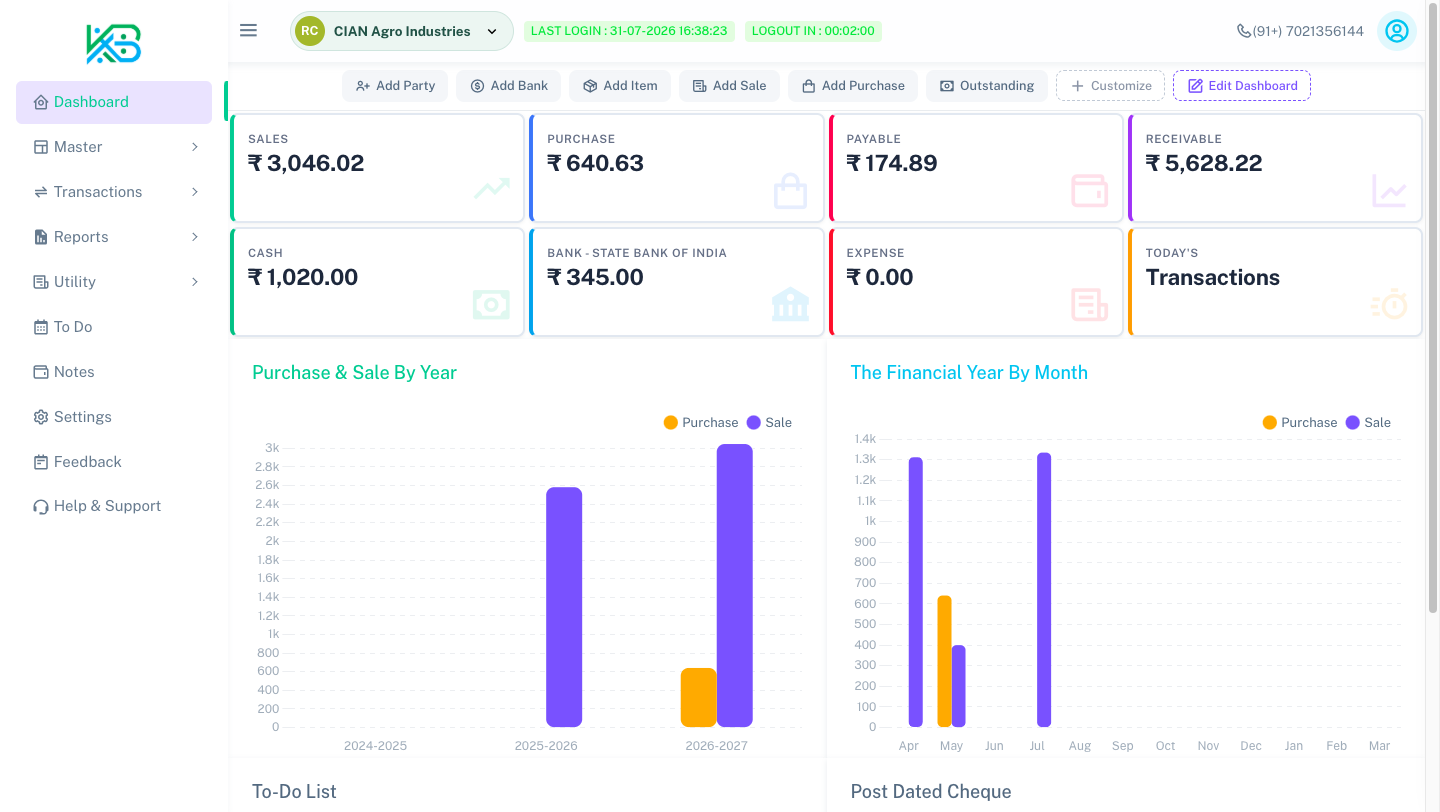
Task: Click the Add Item button
Action: point(621,86)
